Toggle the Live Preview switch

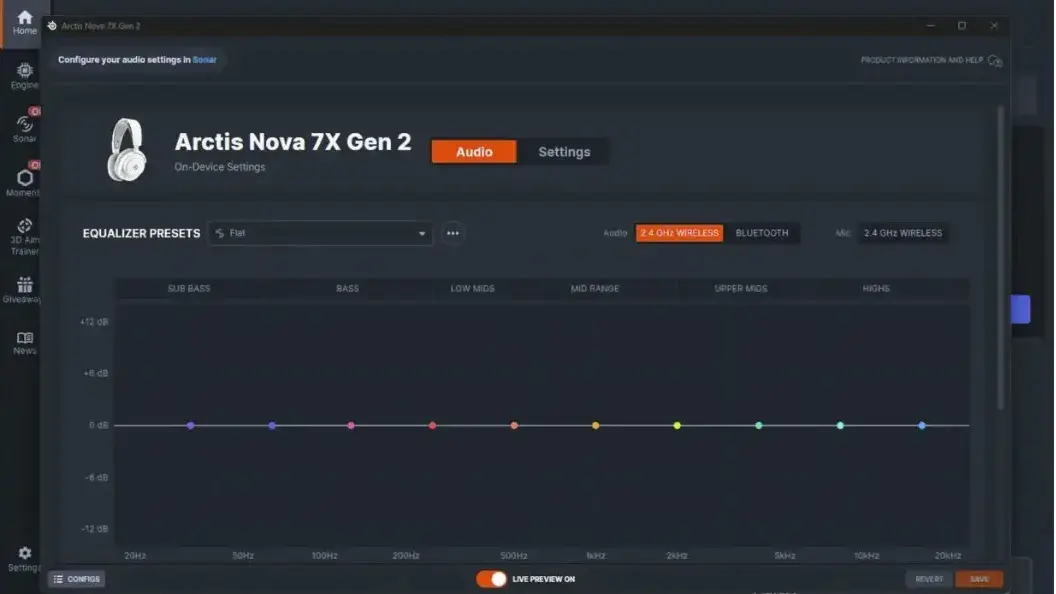(x=491, y=579)
